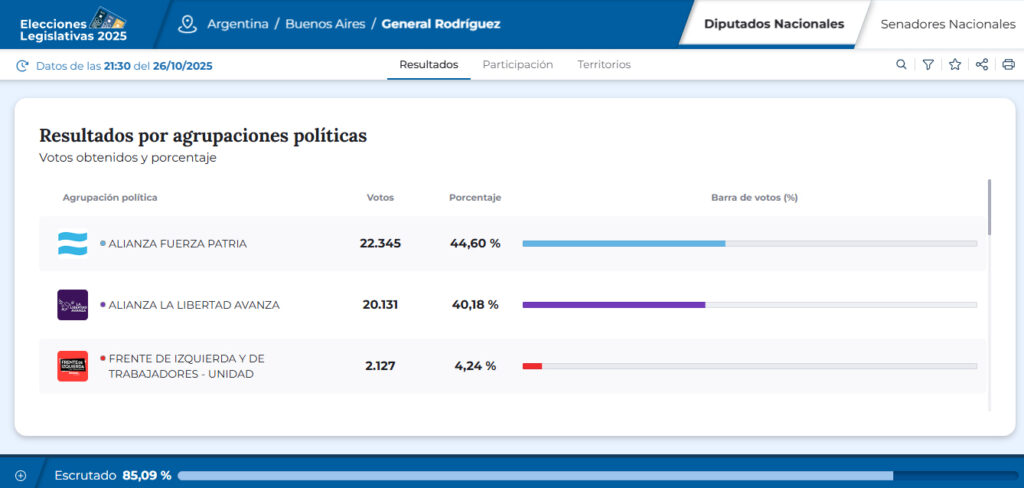
Task: Click the General Rodríguez breadcrumb
Action: pyautogui.click(x=441, y=24)
